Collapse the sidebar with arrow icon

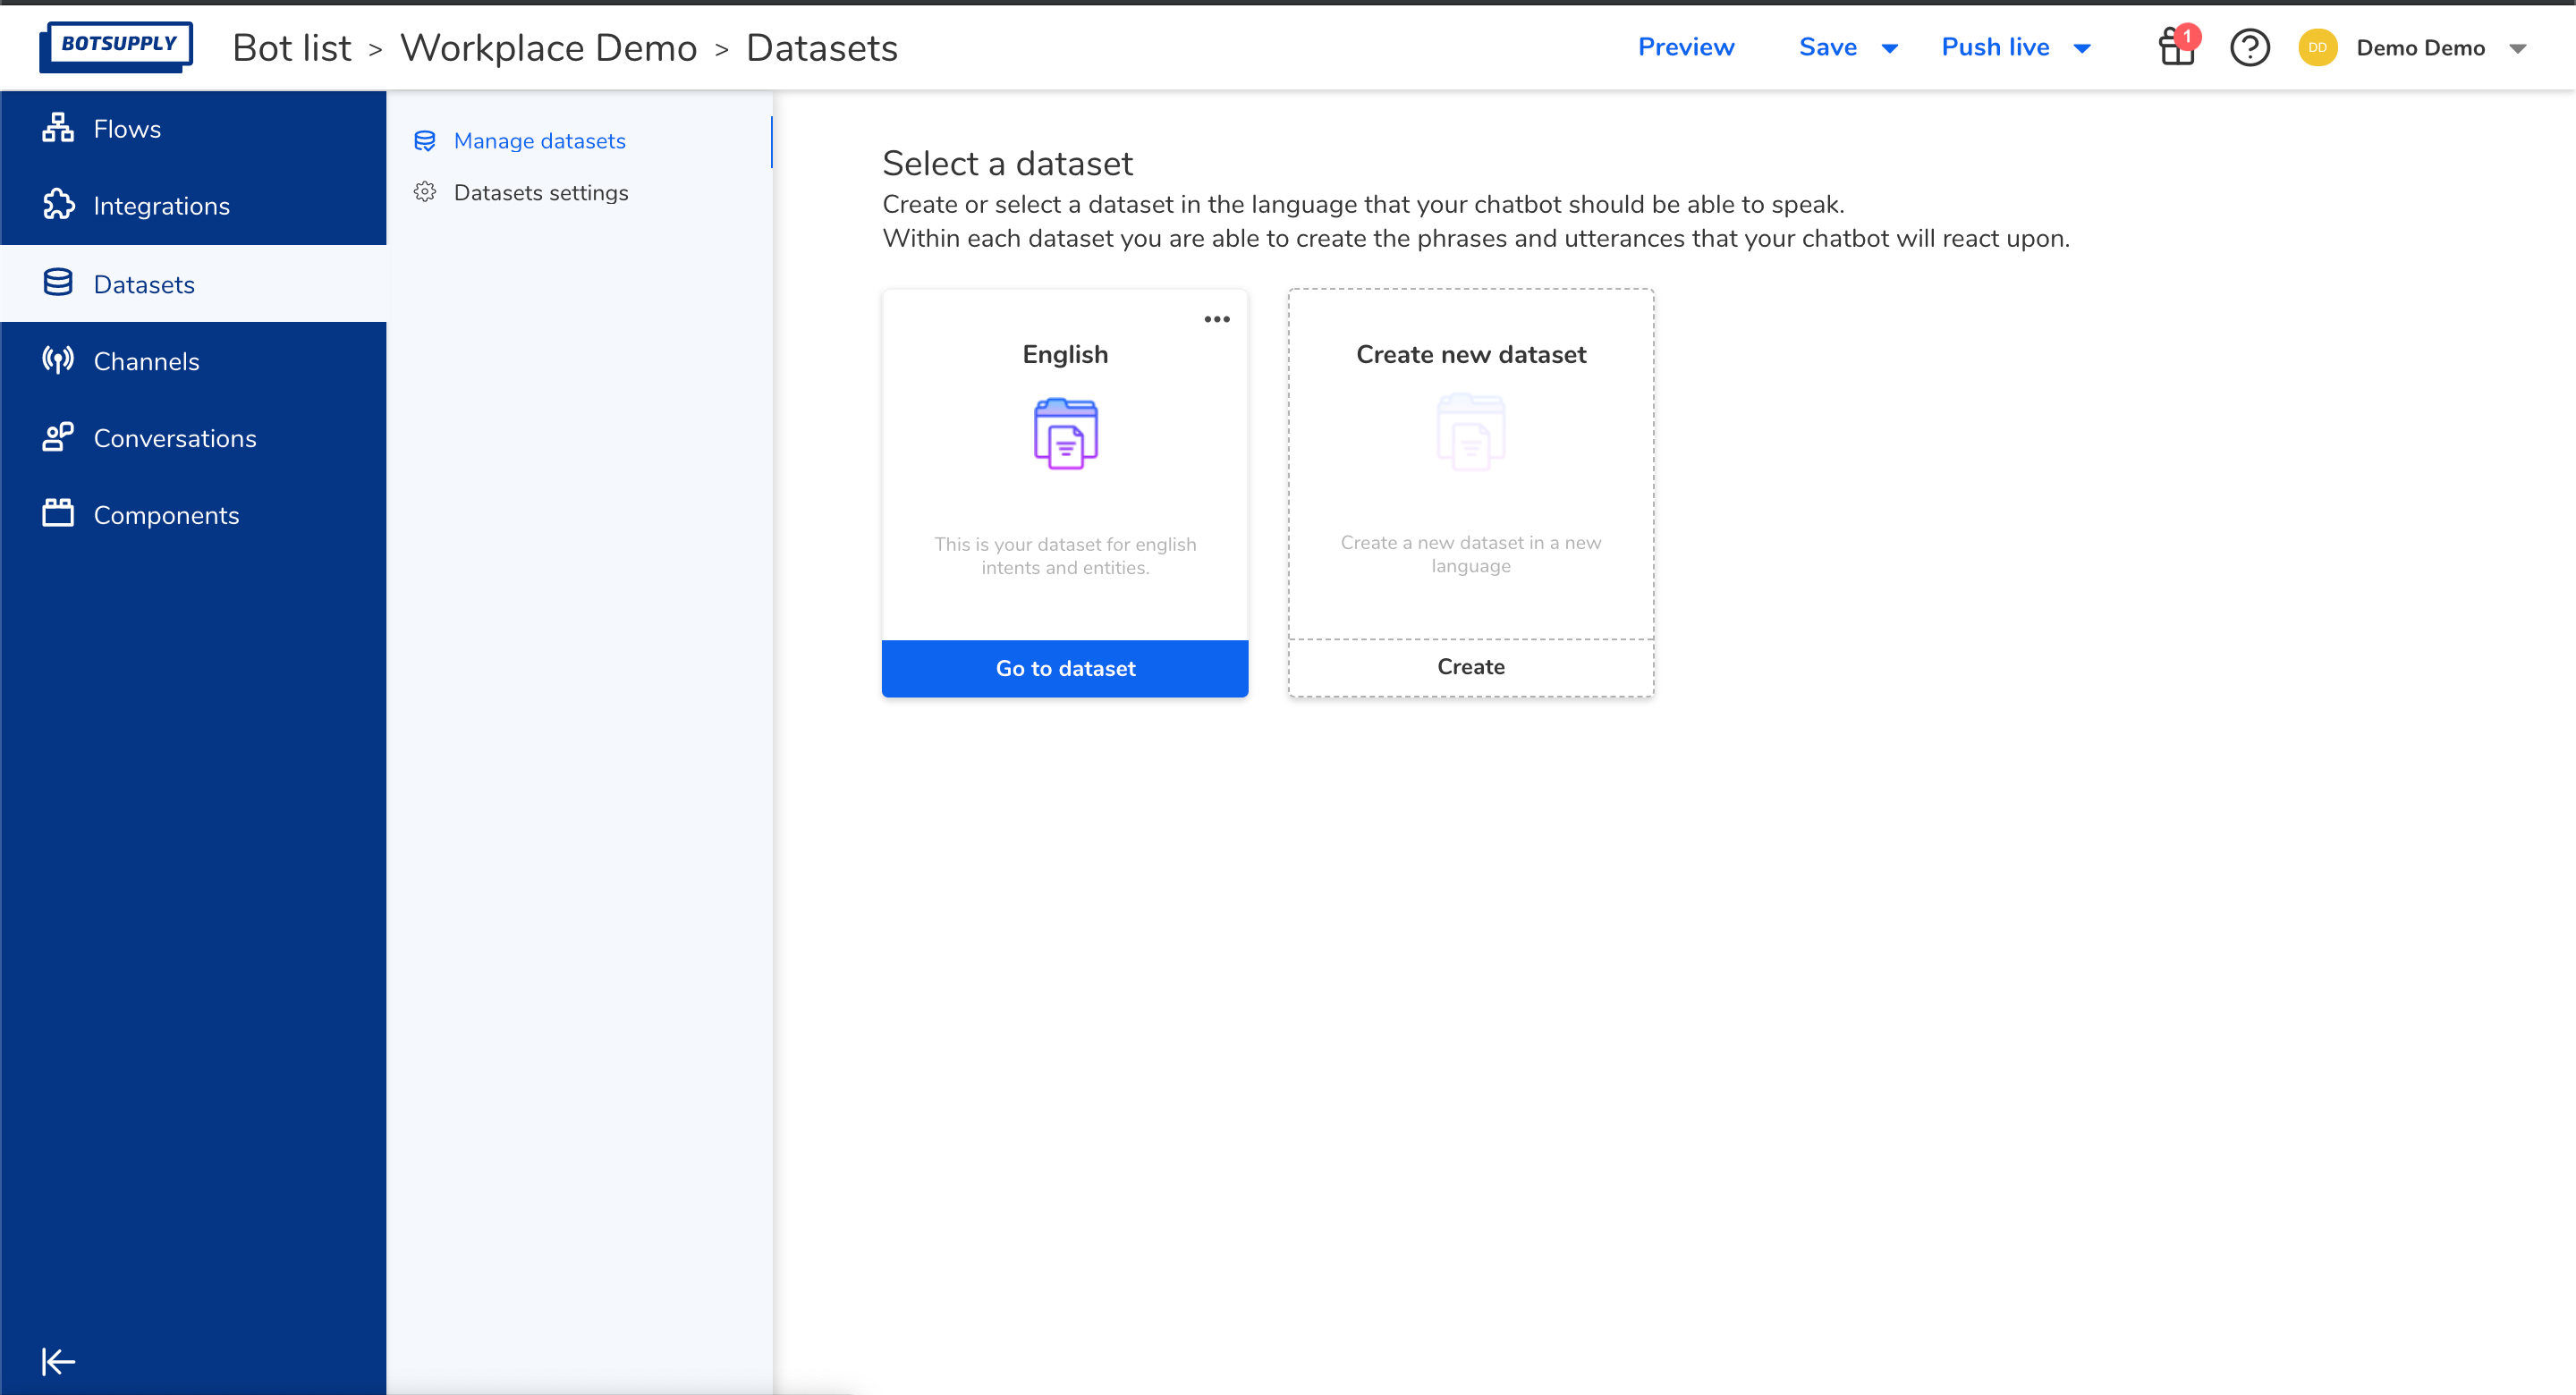click(x=57, y=1361)
